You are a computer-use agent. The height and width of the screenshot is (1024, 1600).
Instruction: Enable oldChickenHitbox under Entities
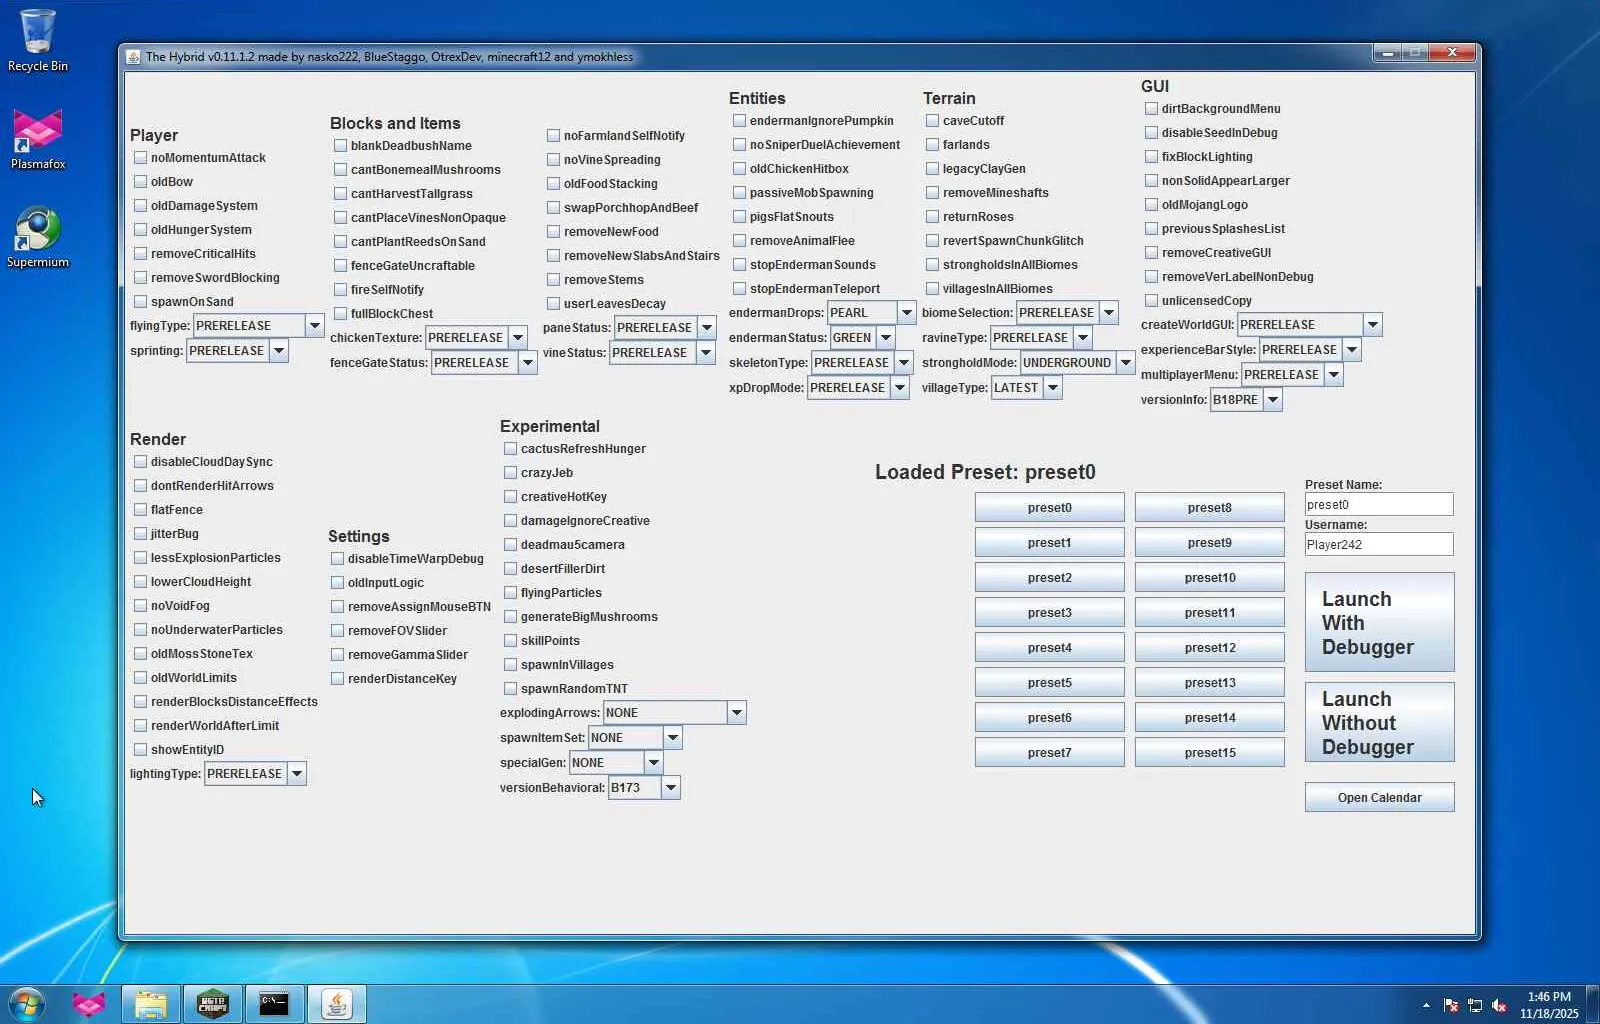(x=740, y=169)
